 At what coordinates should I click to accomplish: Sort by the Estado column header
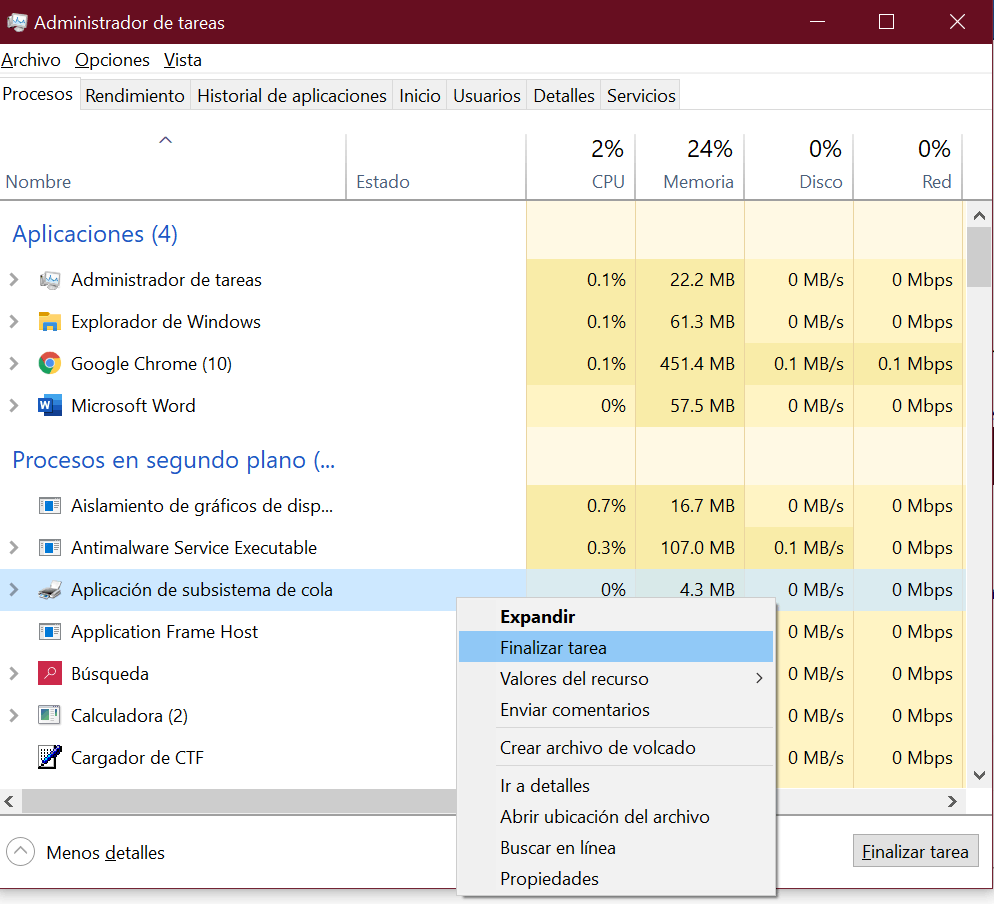pos(436,167)
